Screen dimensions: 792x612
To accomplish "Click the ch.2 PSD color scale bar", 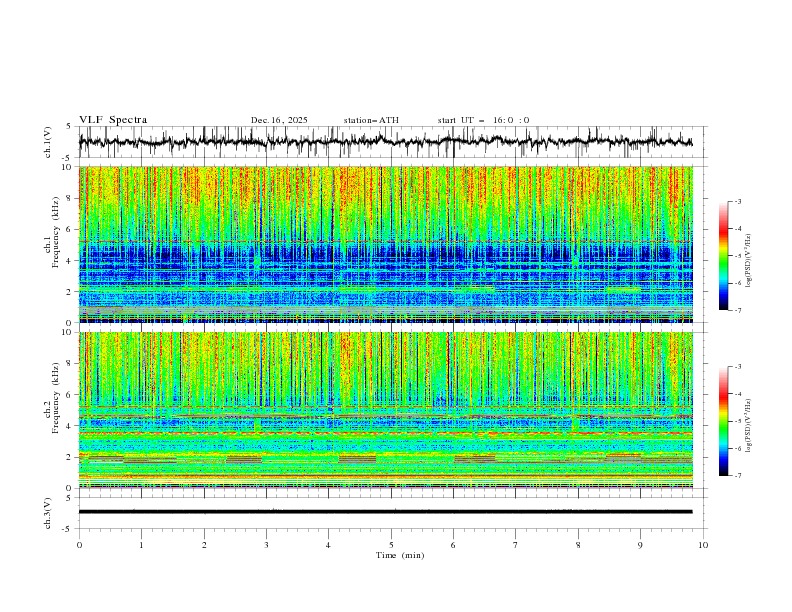I will tap(723, 421).
